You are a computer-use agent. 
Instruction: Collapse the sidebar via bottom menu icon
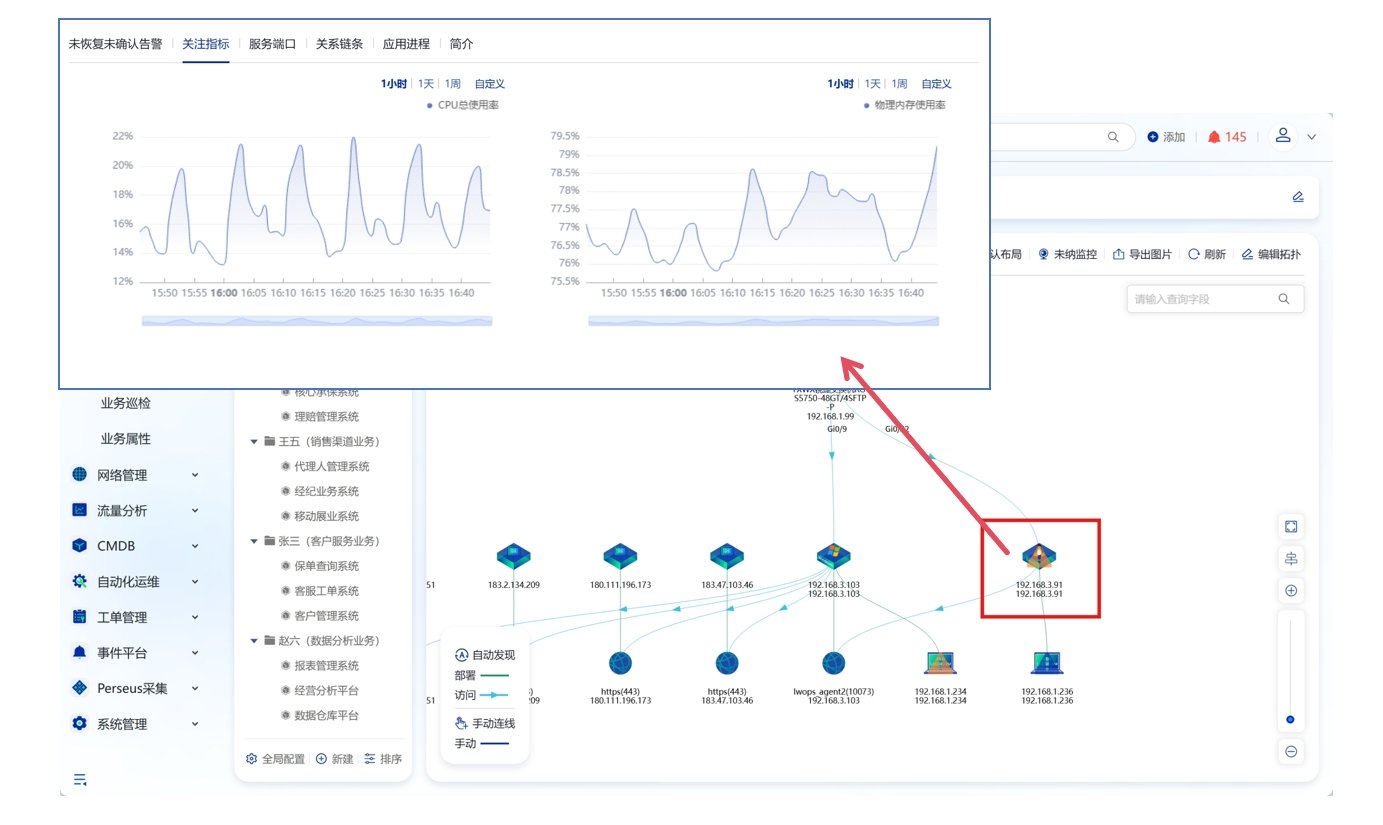pos(80,779)
